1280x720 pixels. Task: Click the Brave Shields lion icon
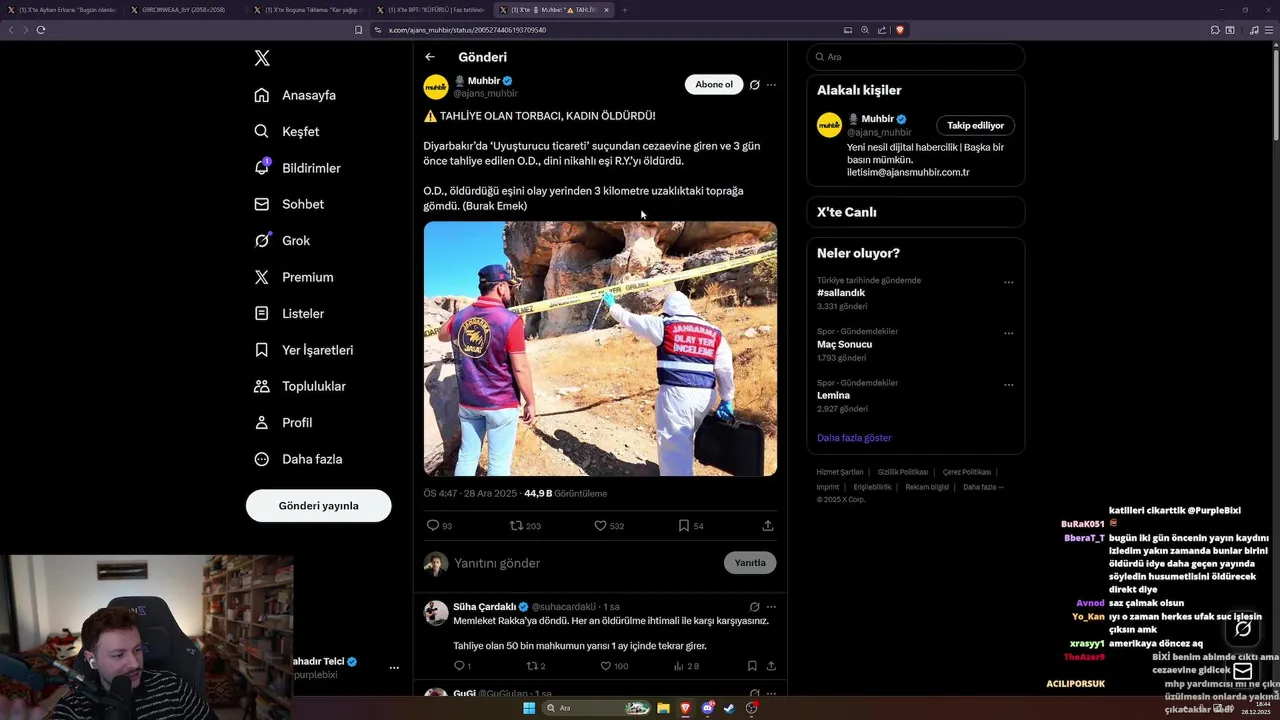(x=900, y=30)
